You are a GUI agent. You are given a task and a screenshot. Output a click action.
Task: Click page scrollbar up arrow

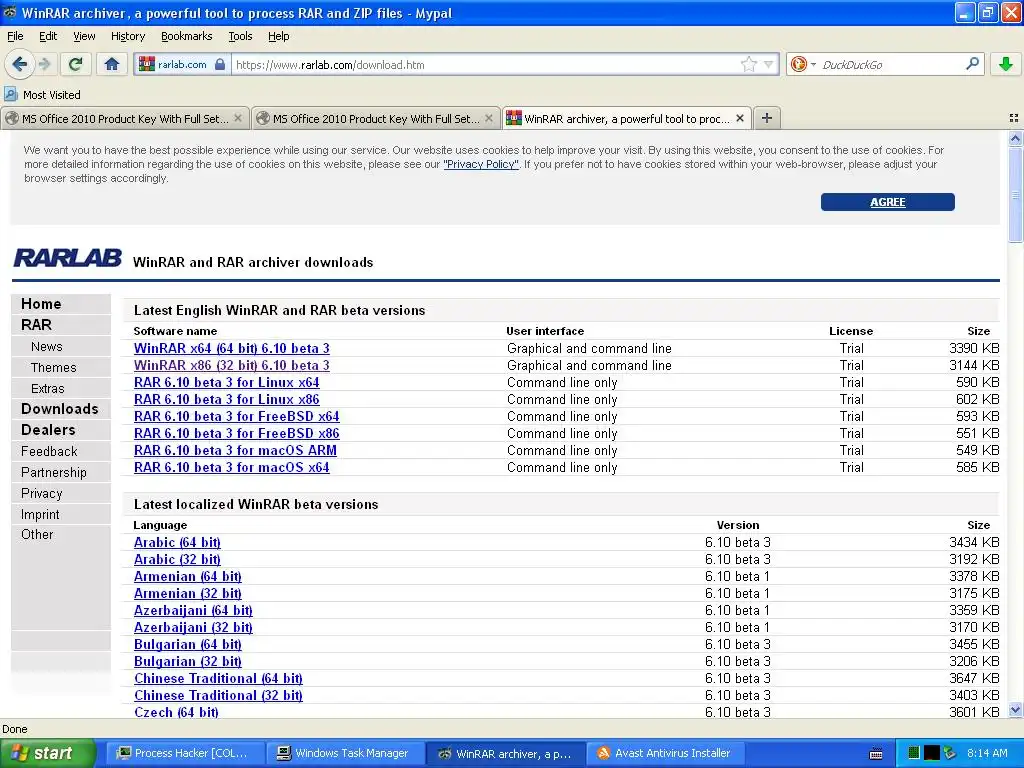tap(1015, 138)
